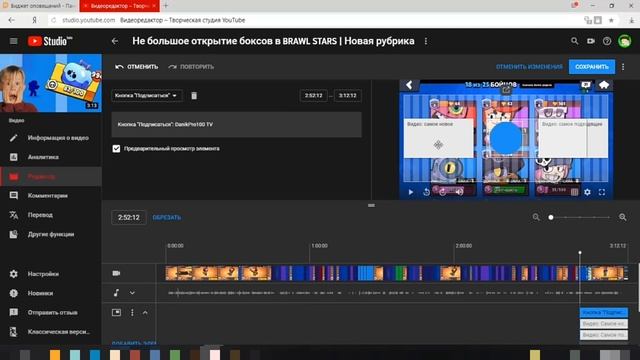This screenshot has width=640, height=360.
Task: Open the Translation section
Action: point(51,215)
